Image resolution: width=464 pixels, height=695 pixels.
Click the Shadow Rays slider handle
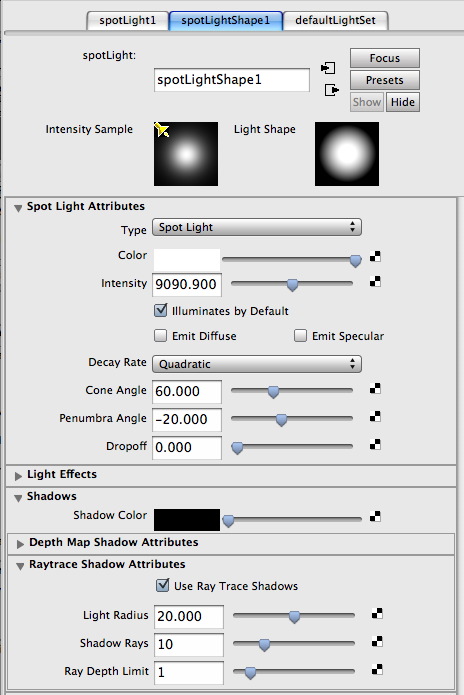coord(264,645)
